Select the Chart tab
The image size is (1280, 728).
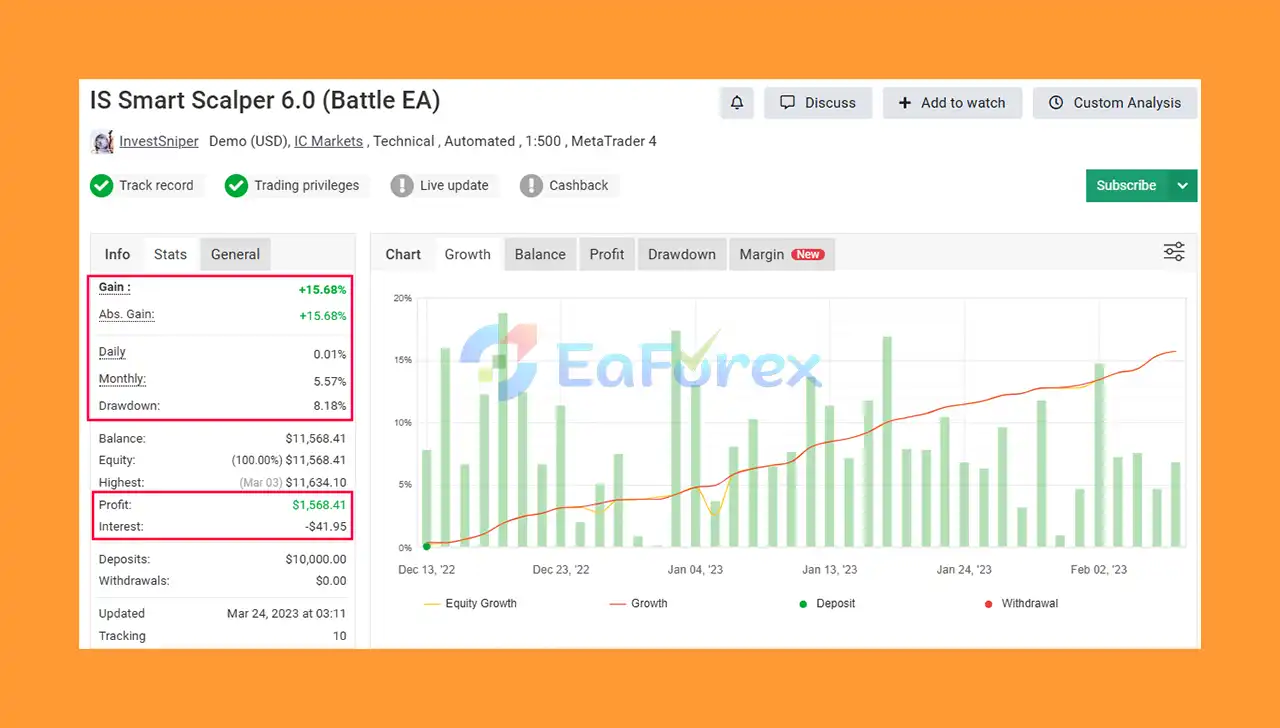click(403, 254)
